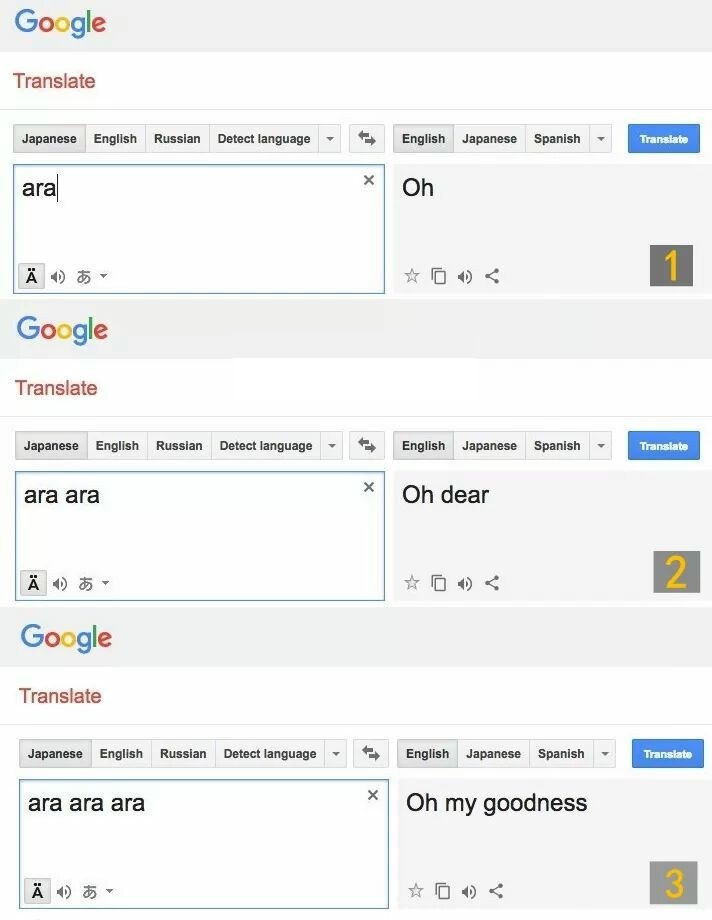Image resolution: width=712 pixels, height=920 pixels.
Task: Choose Spanish target tab in the bottom panel
Action: click(559, 754)
